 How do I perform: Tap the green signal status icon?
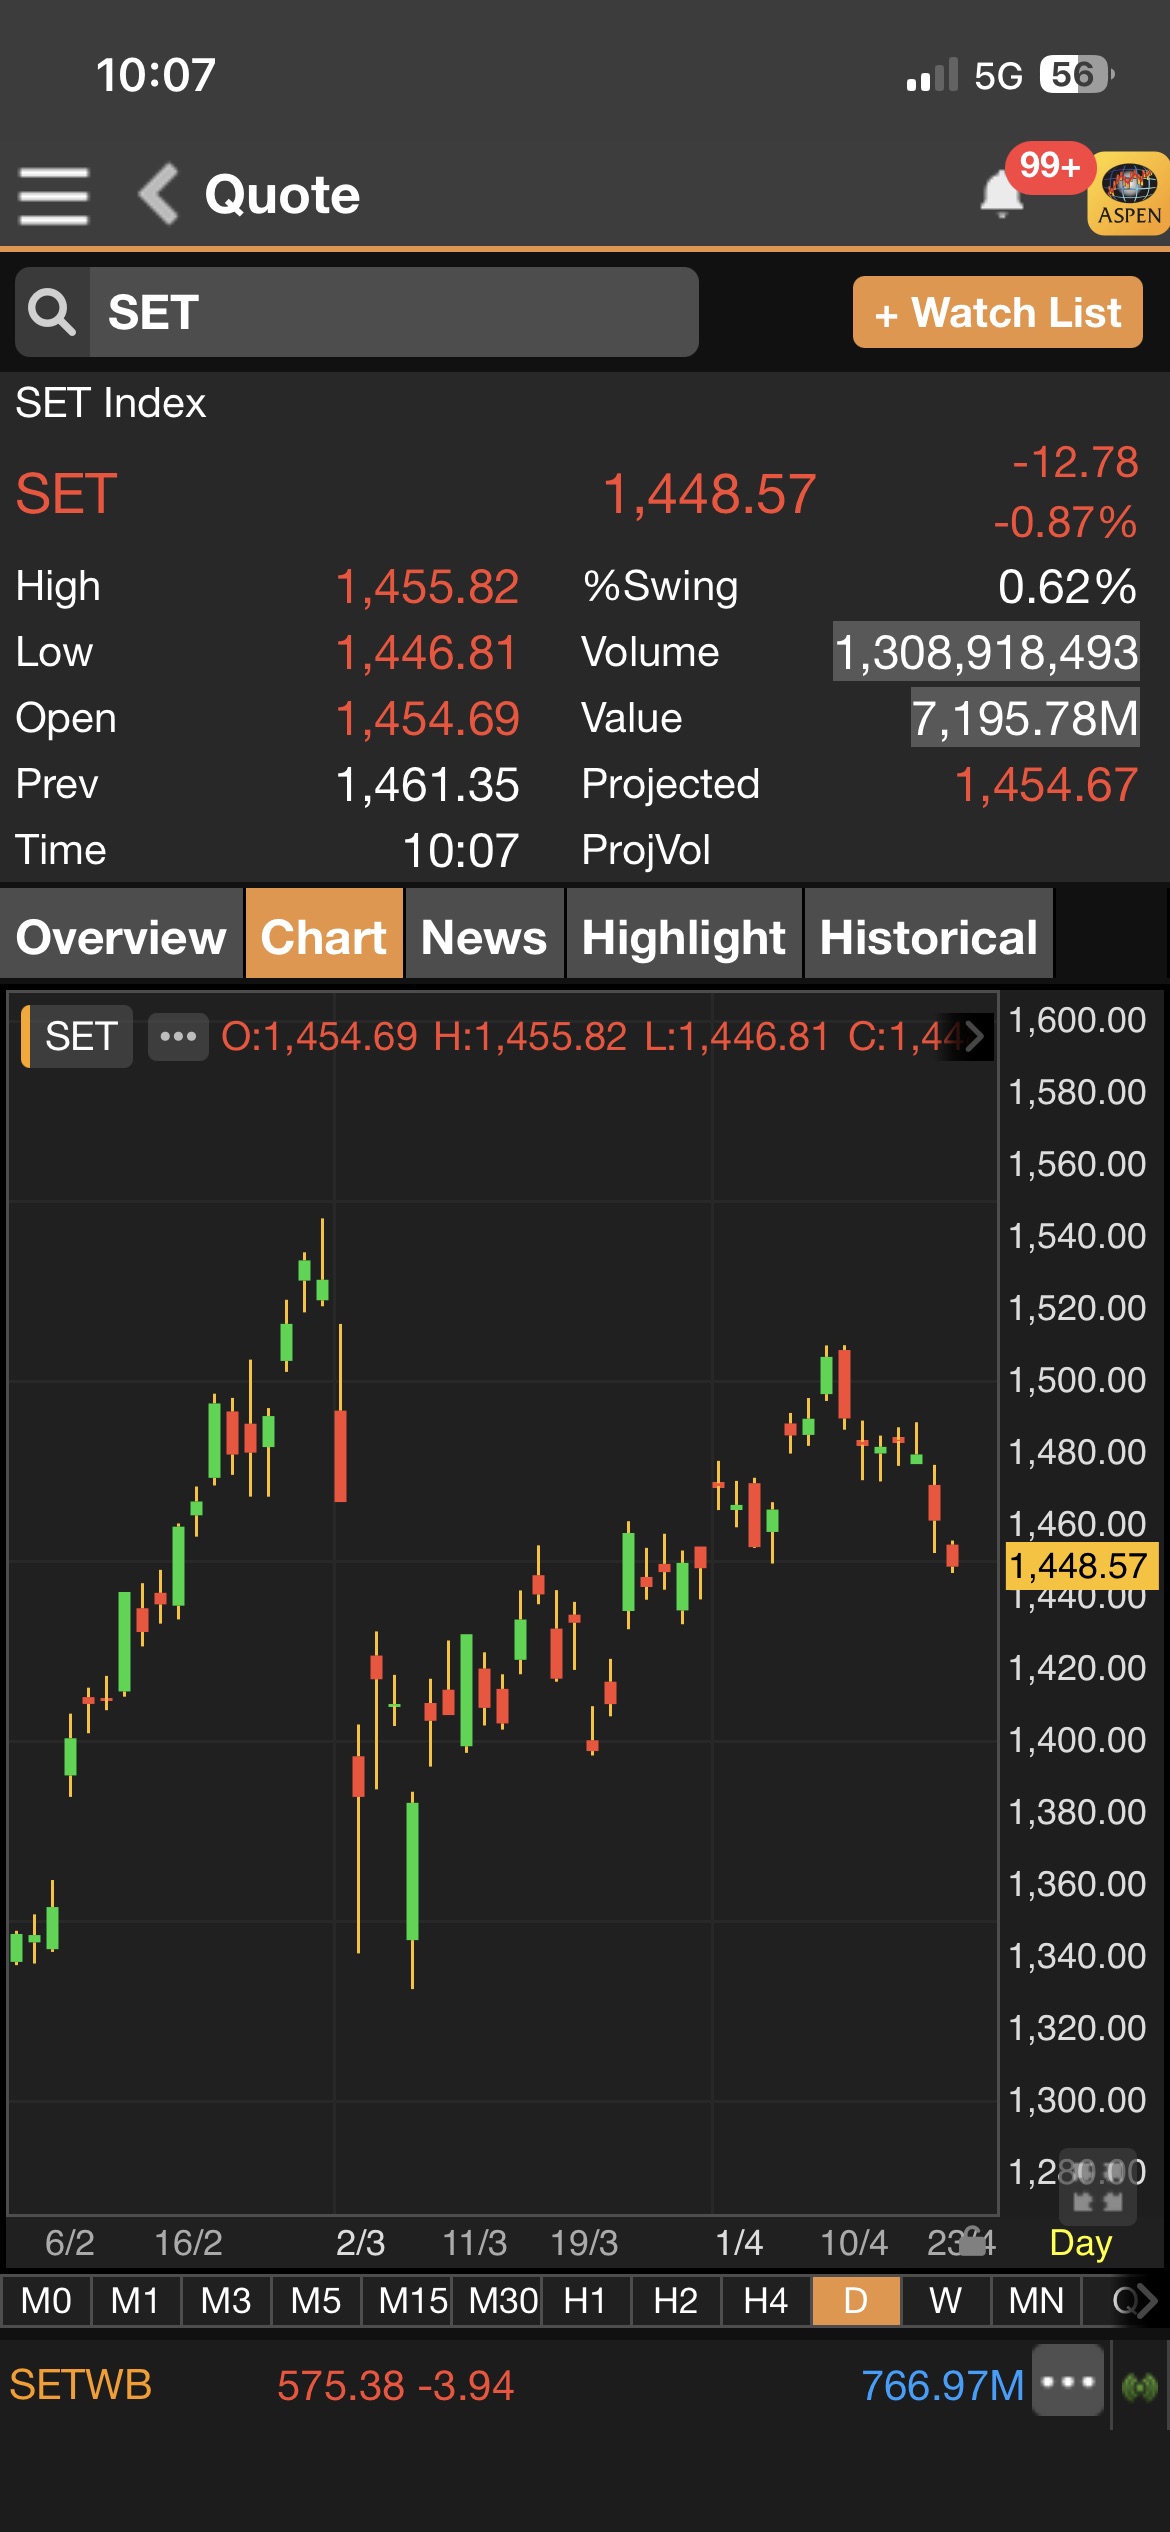coord(1140,2387)
